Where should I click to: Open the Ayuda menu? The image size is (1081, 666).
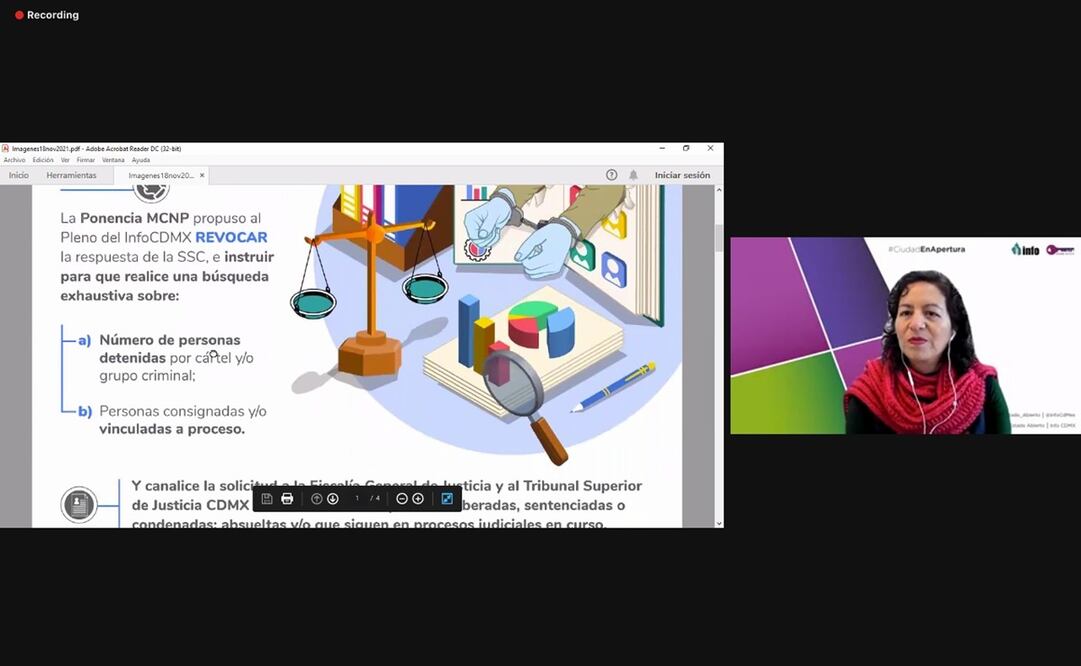tap(141, 160)
